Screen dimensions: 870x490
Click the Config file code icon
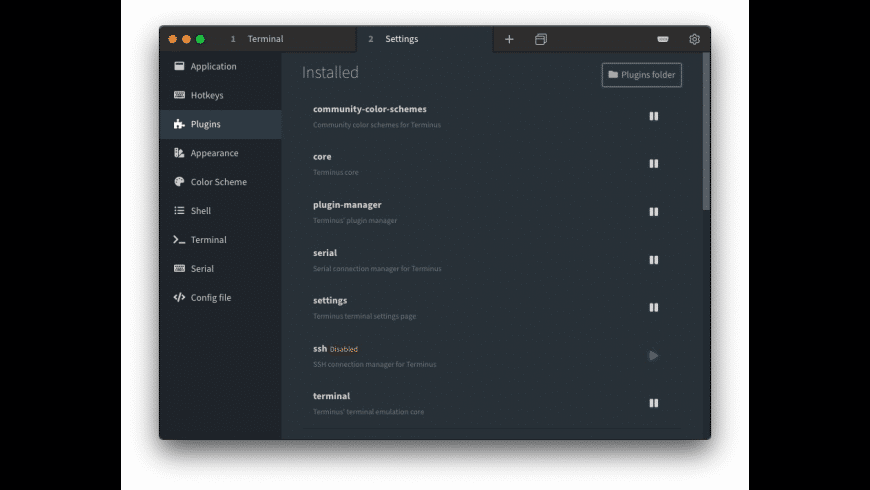179,297
